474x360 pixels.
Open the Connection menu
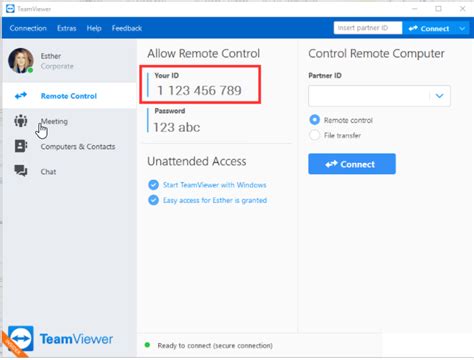pos(28,28)
